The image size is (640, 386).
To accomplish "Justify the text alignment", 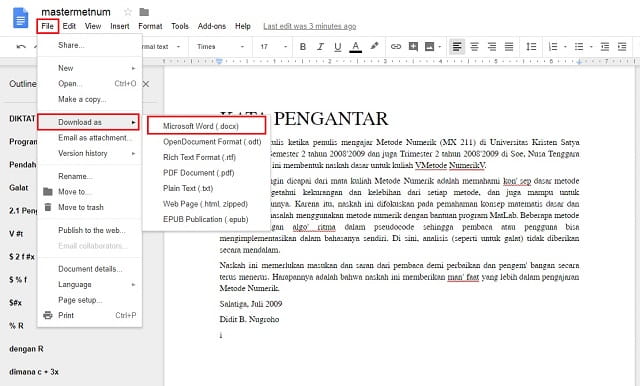I will click(x=509, y=47).
